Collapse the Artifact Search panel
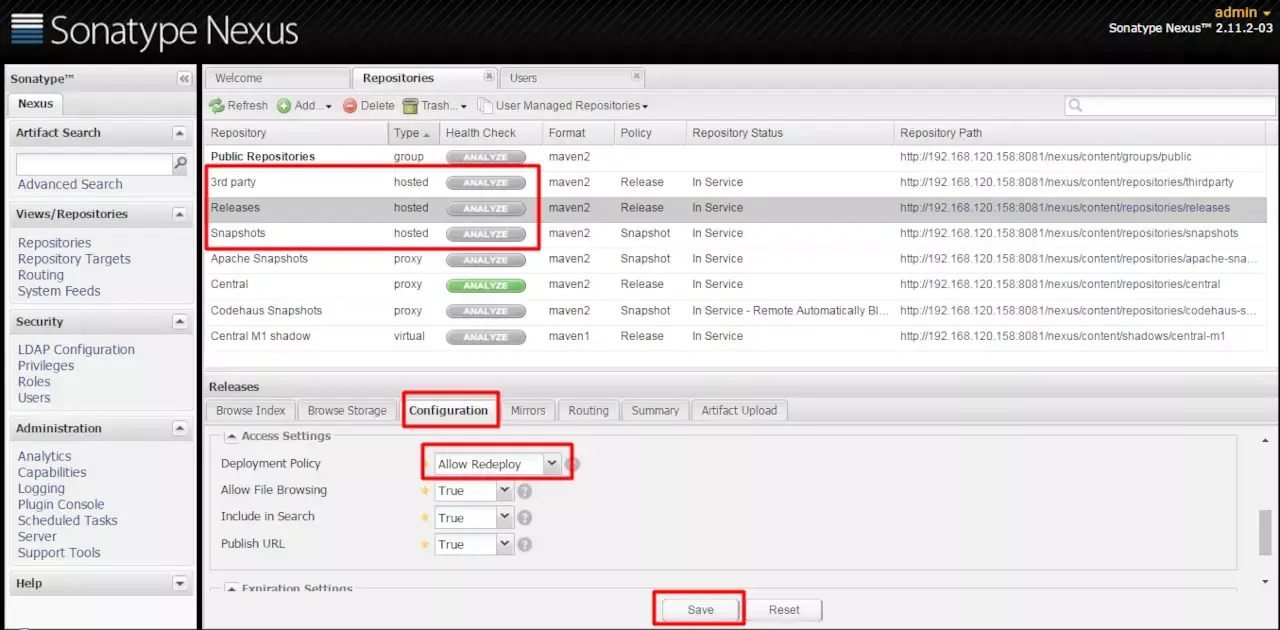1280x630 pixels. coord(180,133)
